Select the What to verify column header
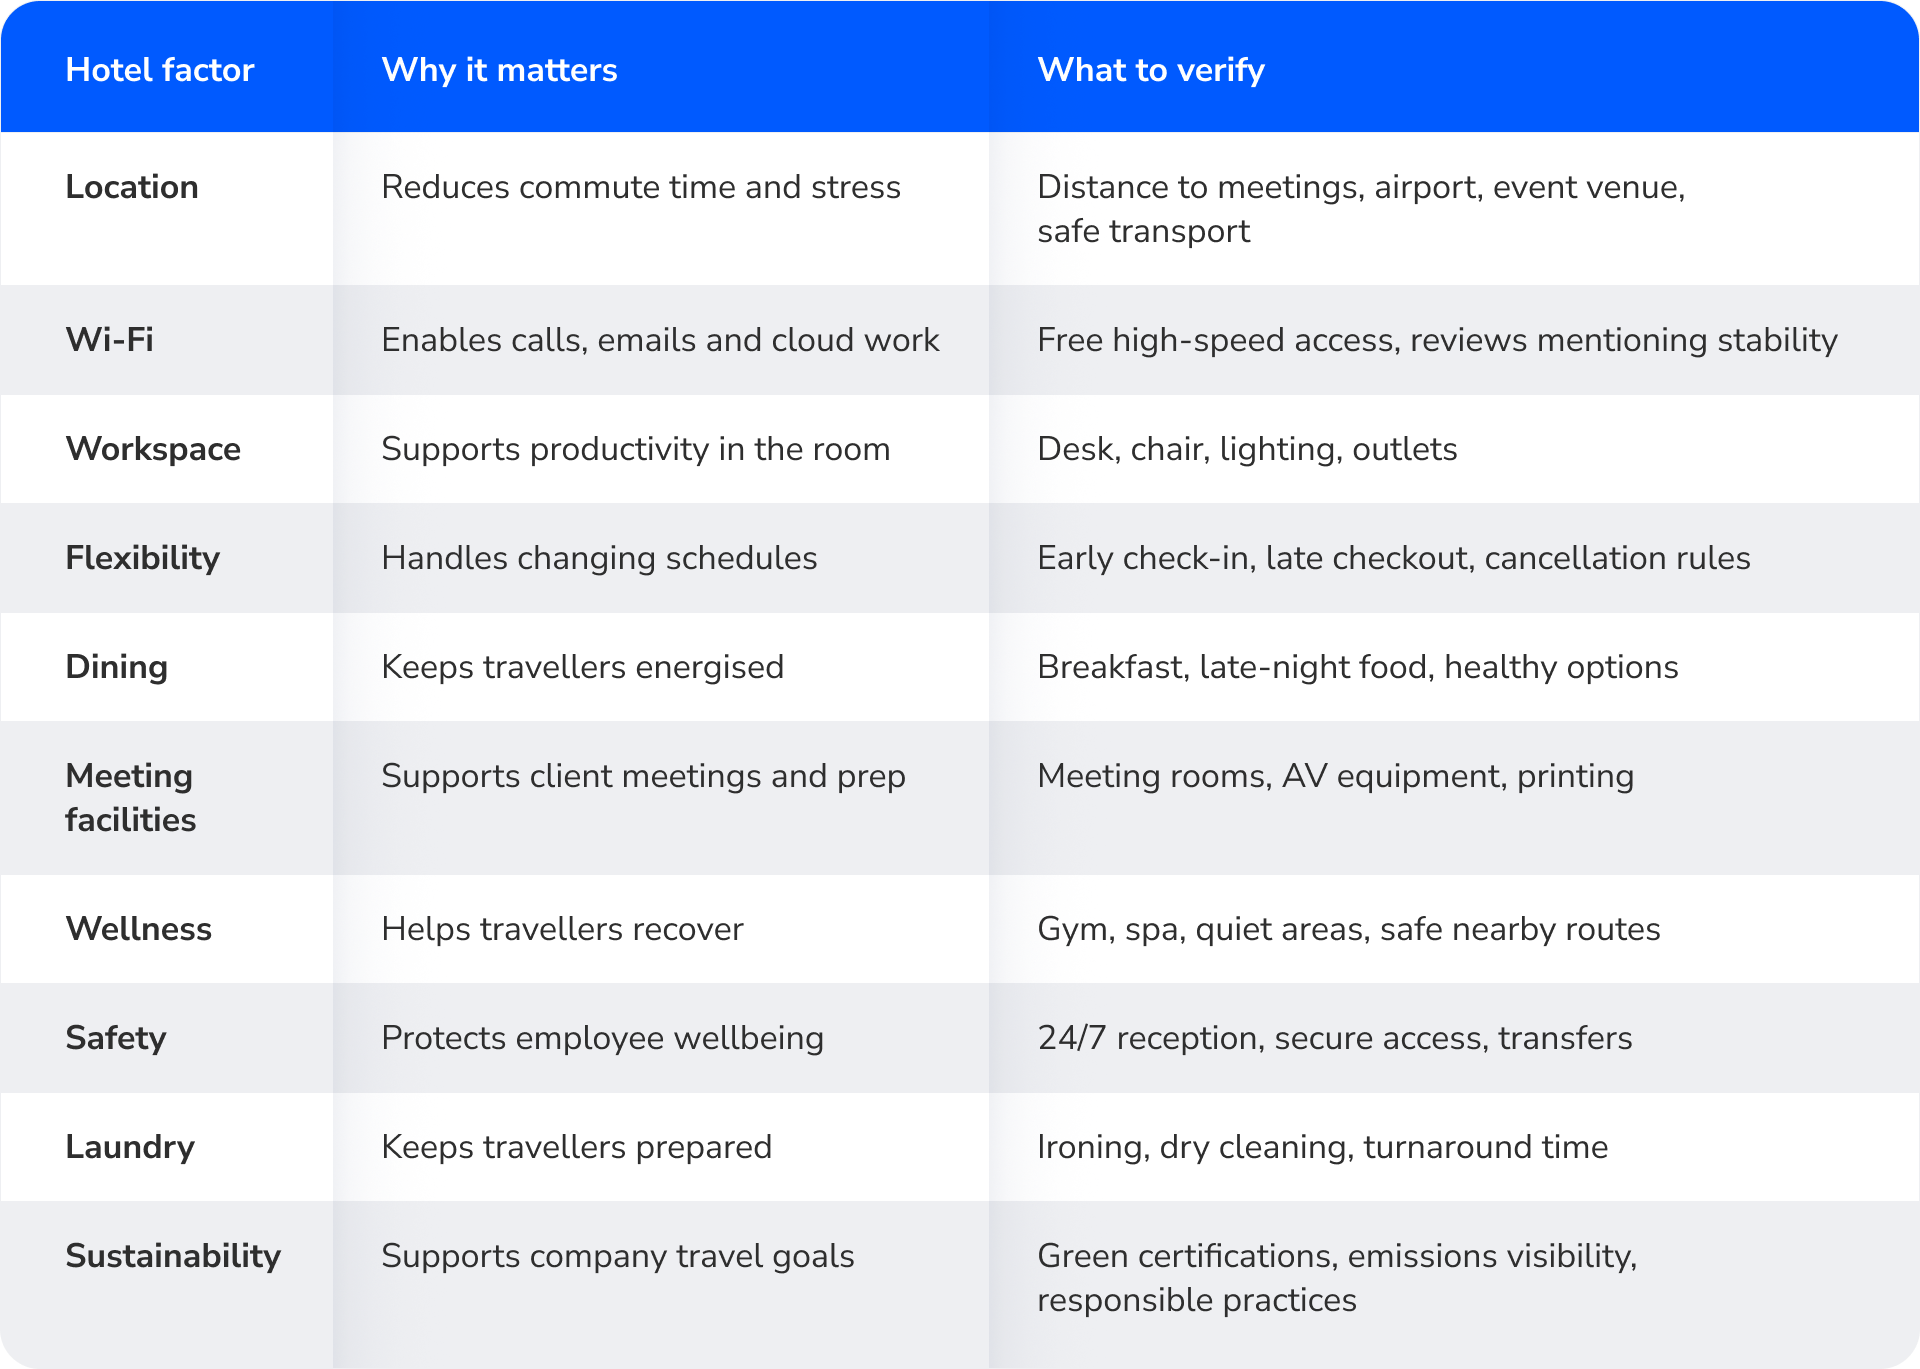1920x1369 pixels. coord(1151,70)
